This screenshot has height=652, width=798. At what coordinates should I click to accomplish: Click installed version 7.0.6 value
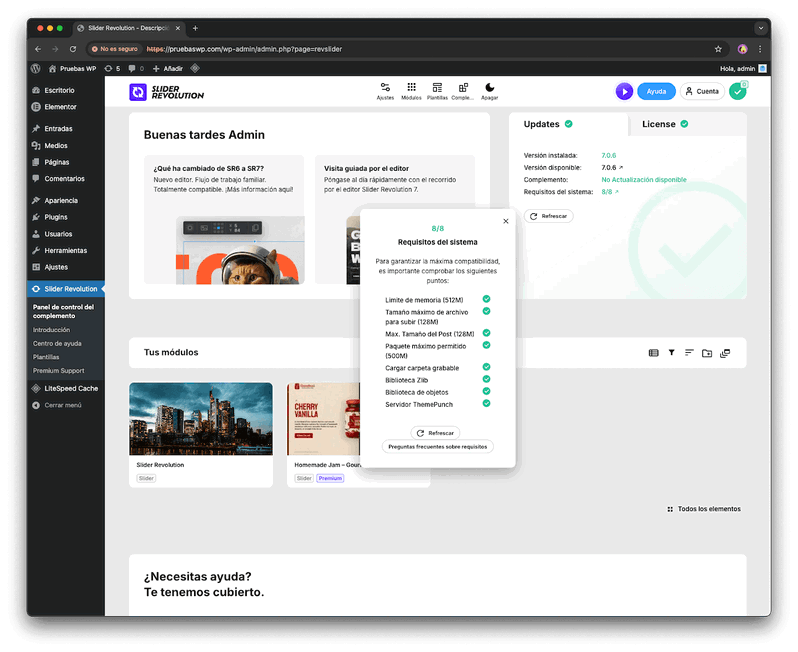click(609, 155)
